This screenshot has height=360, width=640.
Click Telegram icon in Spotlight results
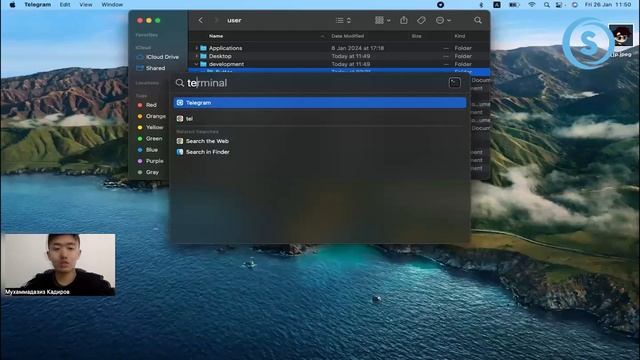(180, 103)
